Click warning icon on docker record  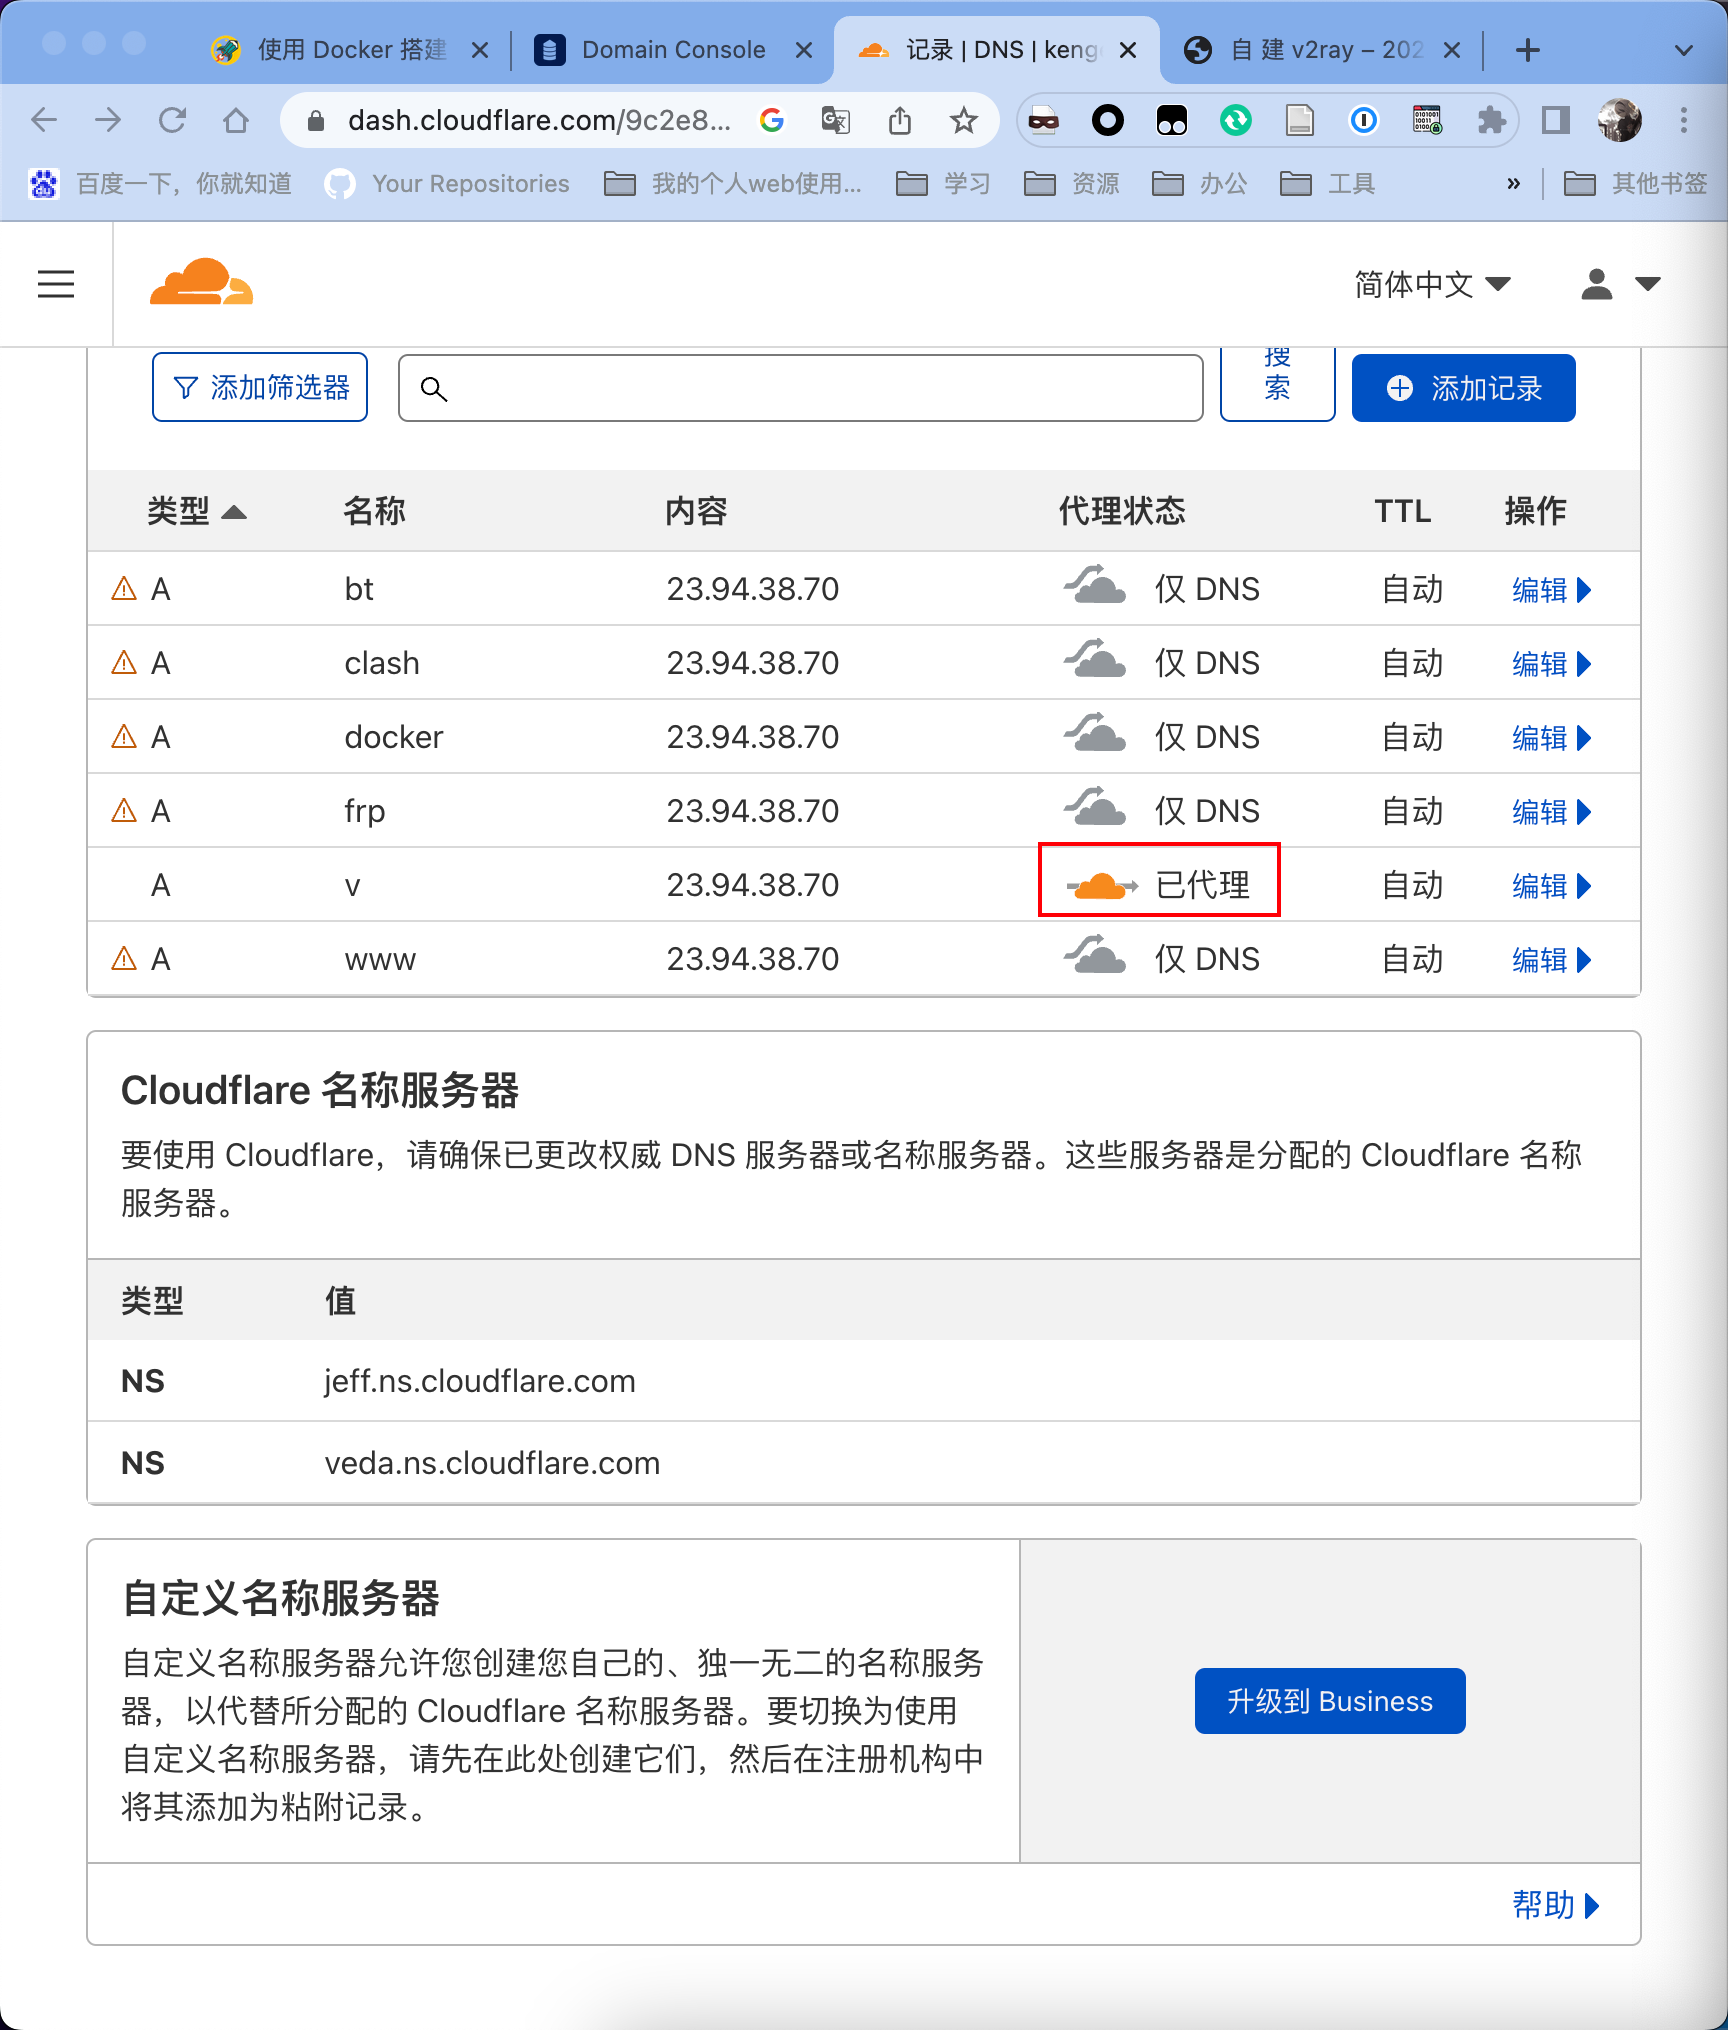(124, 736)
